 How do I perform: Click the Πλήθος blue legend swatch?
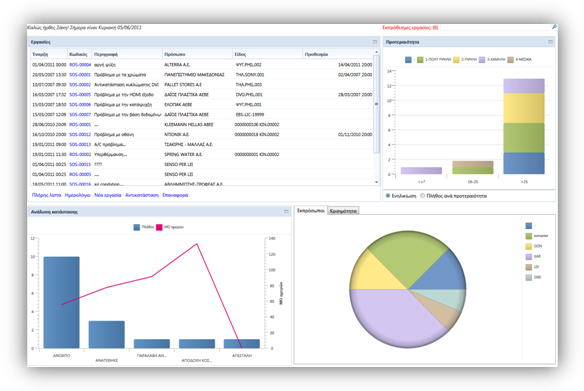(x=137, y=227)
